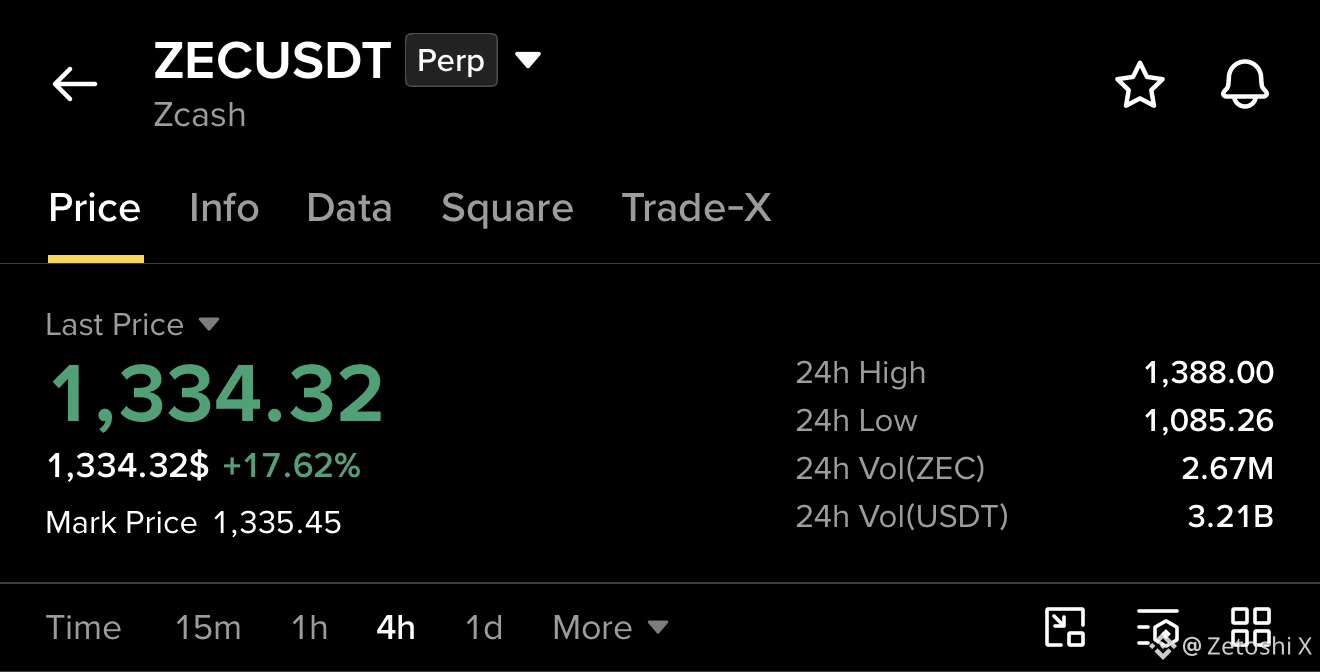
Task: Select the Time chart view
Action: tap(84, 628)
